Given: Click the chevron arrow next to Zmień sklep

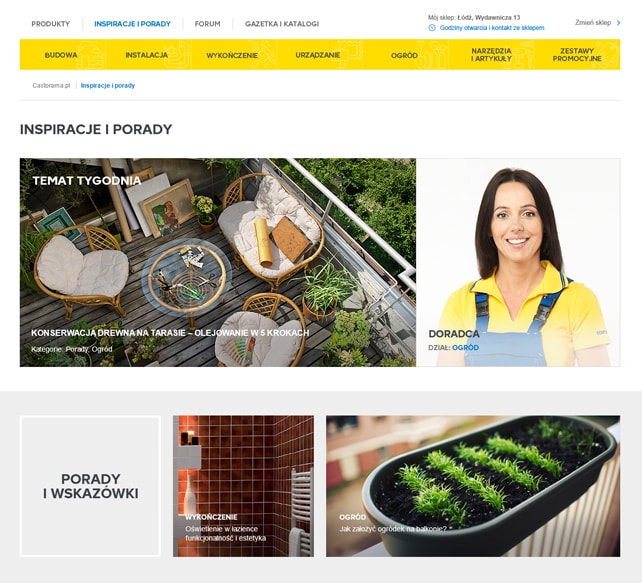Looking at the screenshot, I should coord(618,23).
